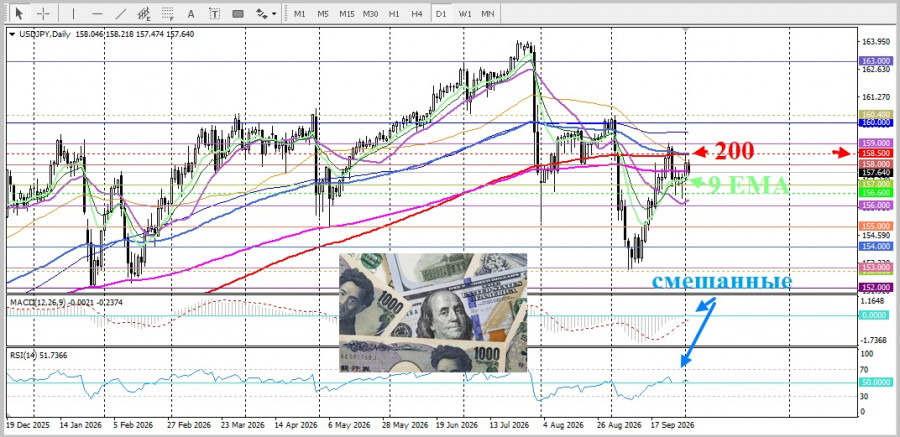
Task: Click the 26 Aug 2026 date label
Action: pos(619,426)
